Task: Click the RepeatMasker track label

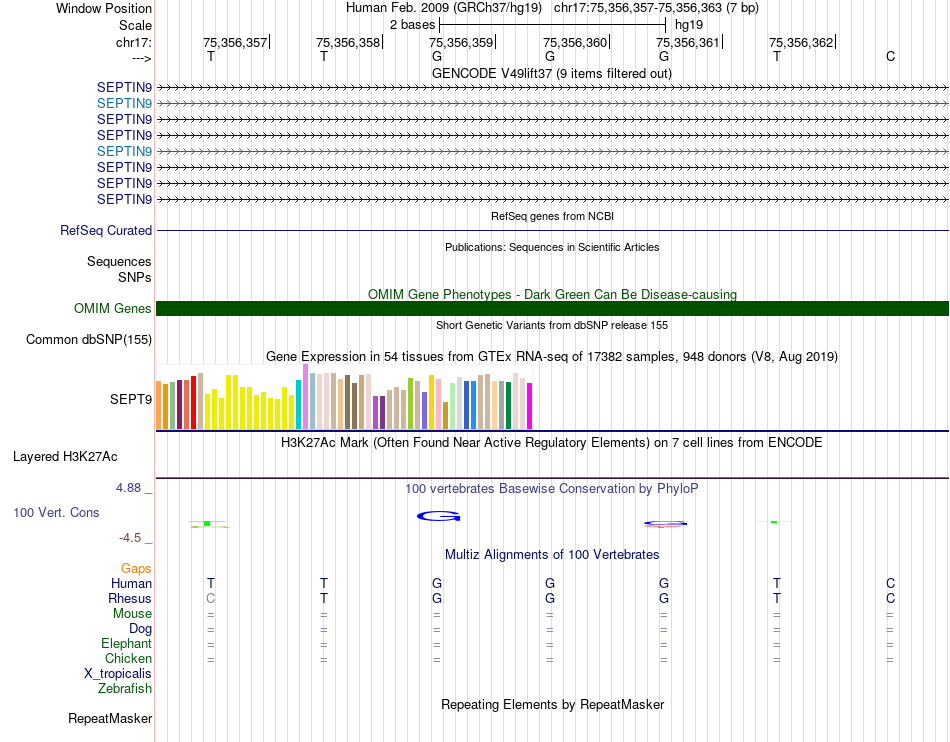Action: tap(110, 718)
